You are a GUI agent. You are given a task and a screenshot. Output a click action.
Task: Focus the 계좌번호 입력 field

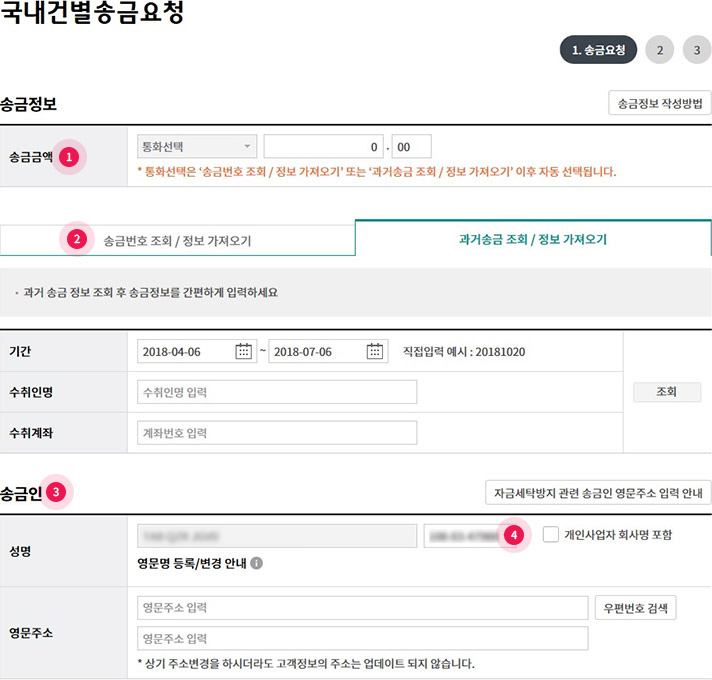click(277, 433)
